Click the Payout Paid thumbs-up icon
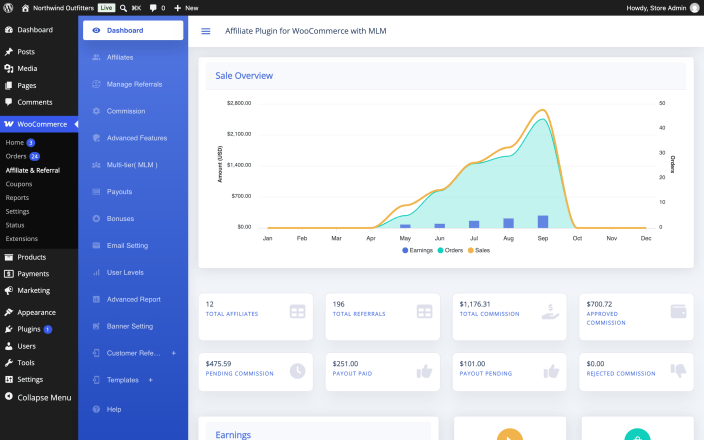Screen dimensions: 704x440 [x=424, y=371]
